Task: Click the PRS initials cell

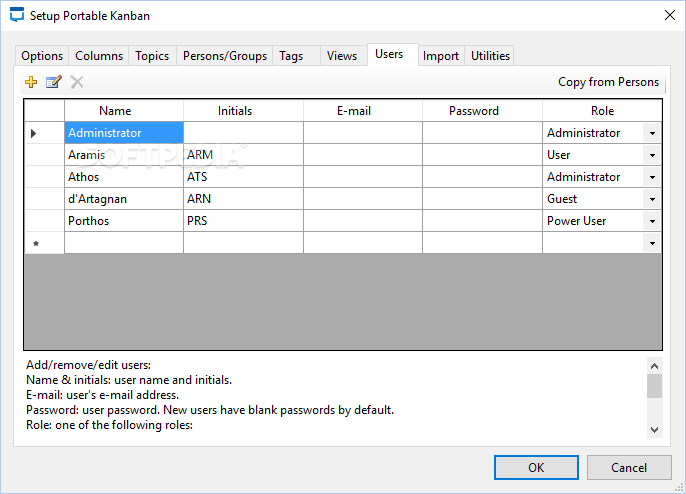Action: tap(243, 221)
